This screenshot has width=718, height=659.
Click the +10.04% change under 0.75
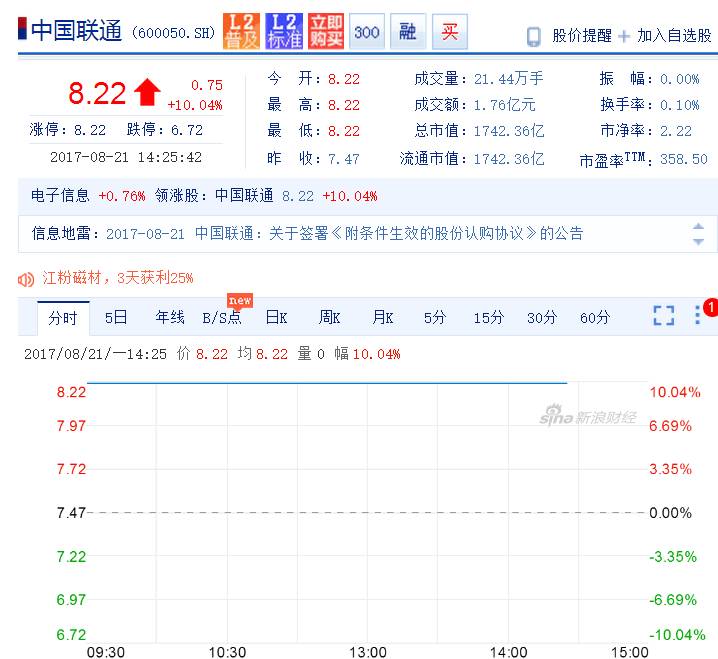coord(195,105)
